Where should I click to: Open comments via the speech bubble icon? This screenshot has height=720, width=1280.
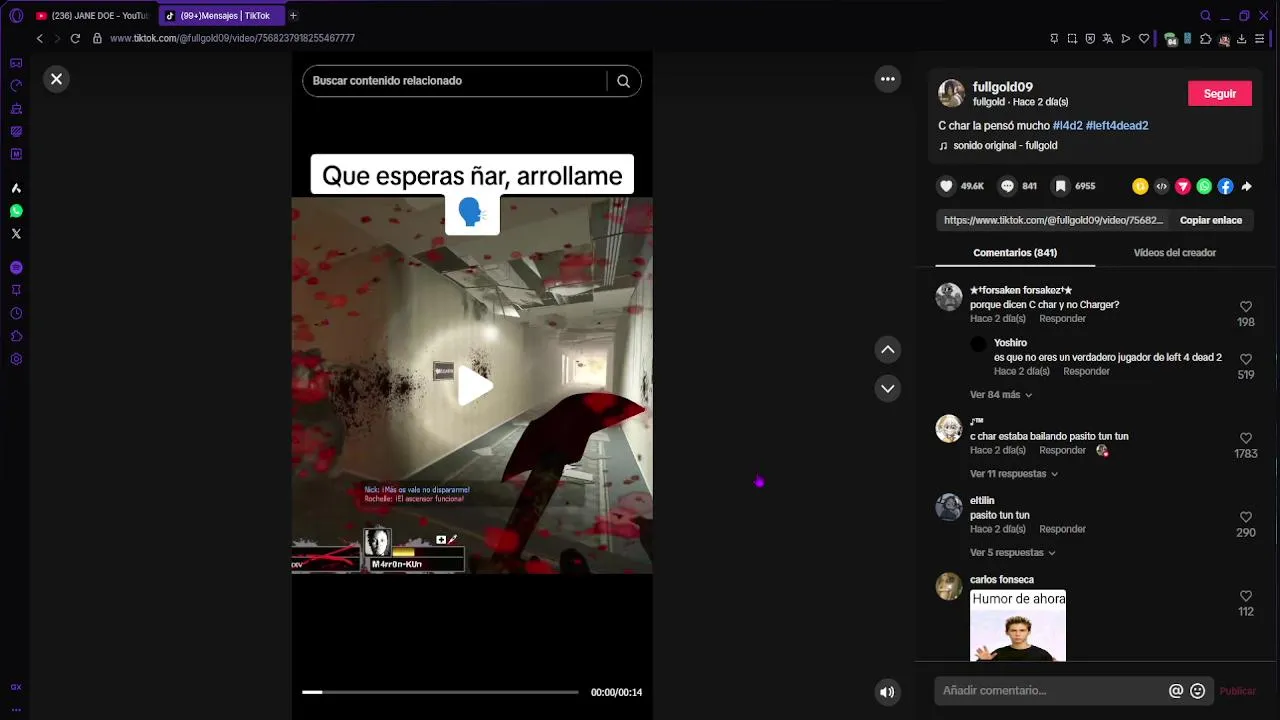point(1008,186)
